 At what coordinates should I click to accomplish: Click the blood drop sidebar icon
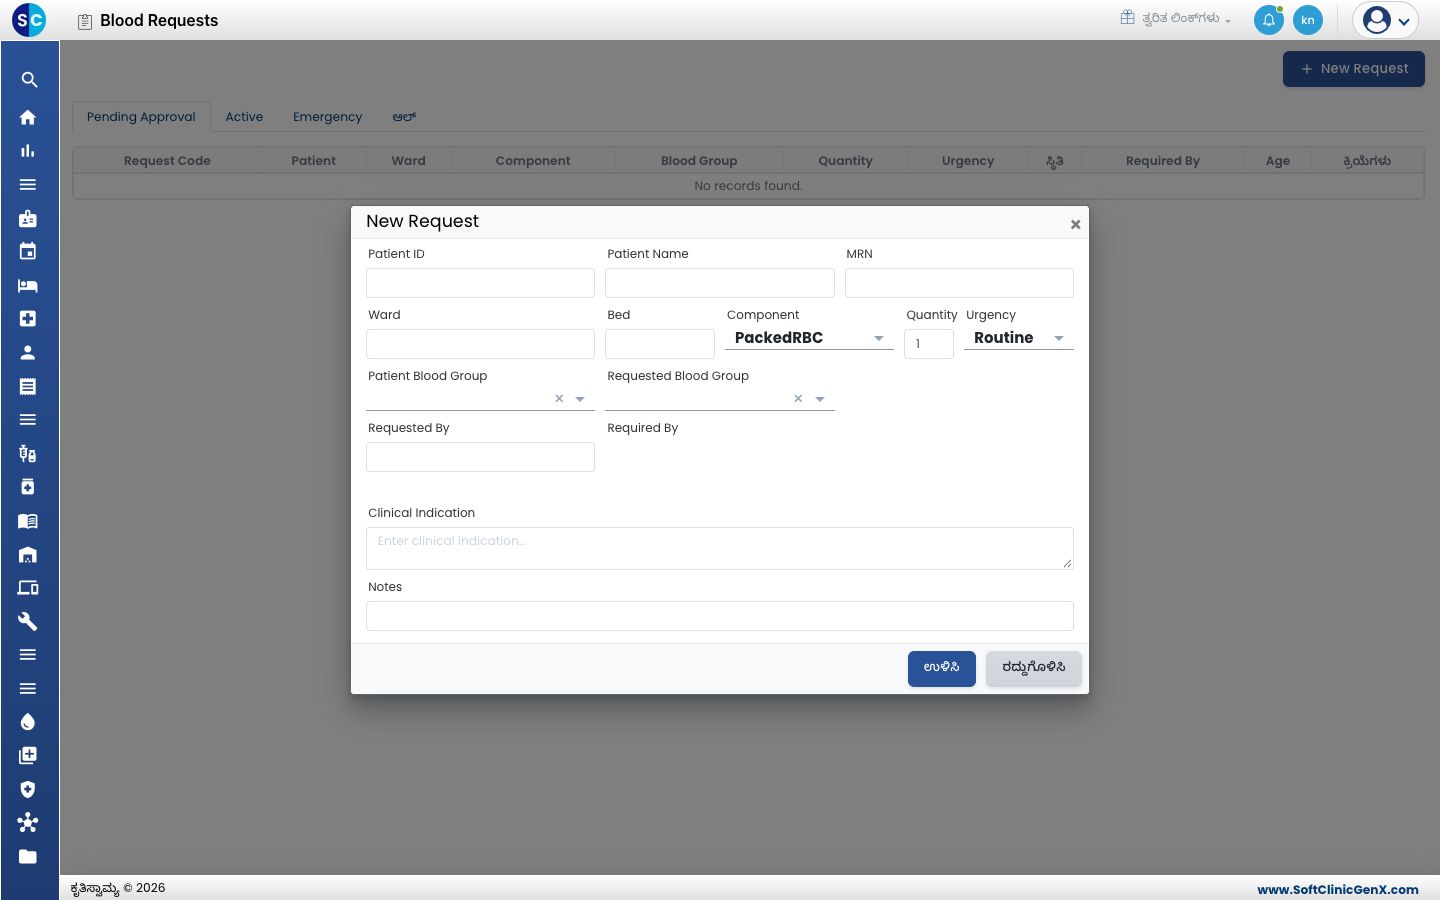pyautogui.click(x=28, y=722)
